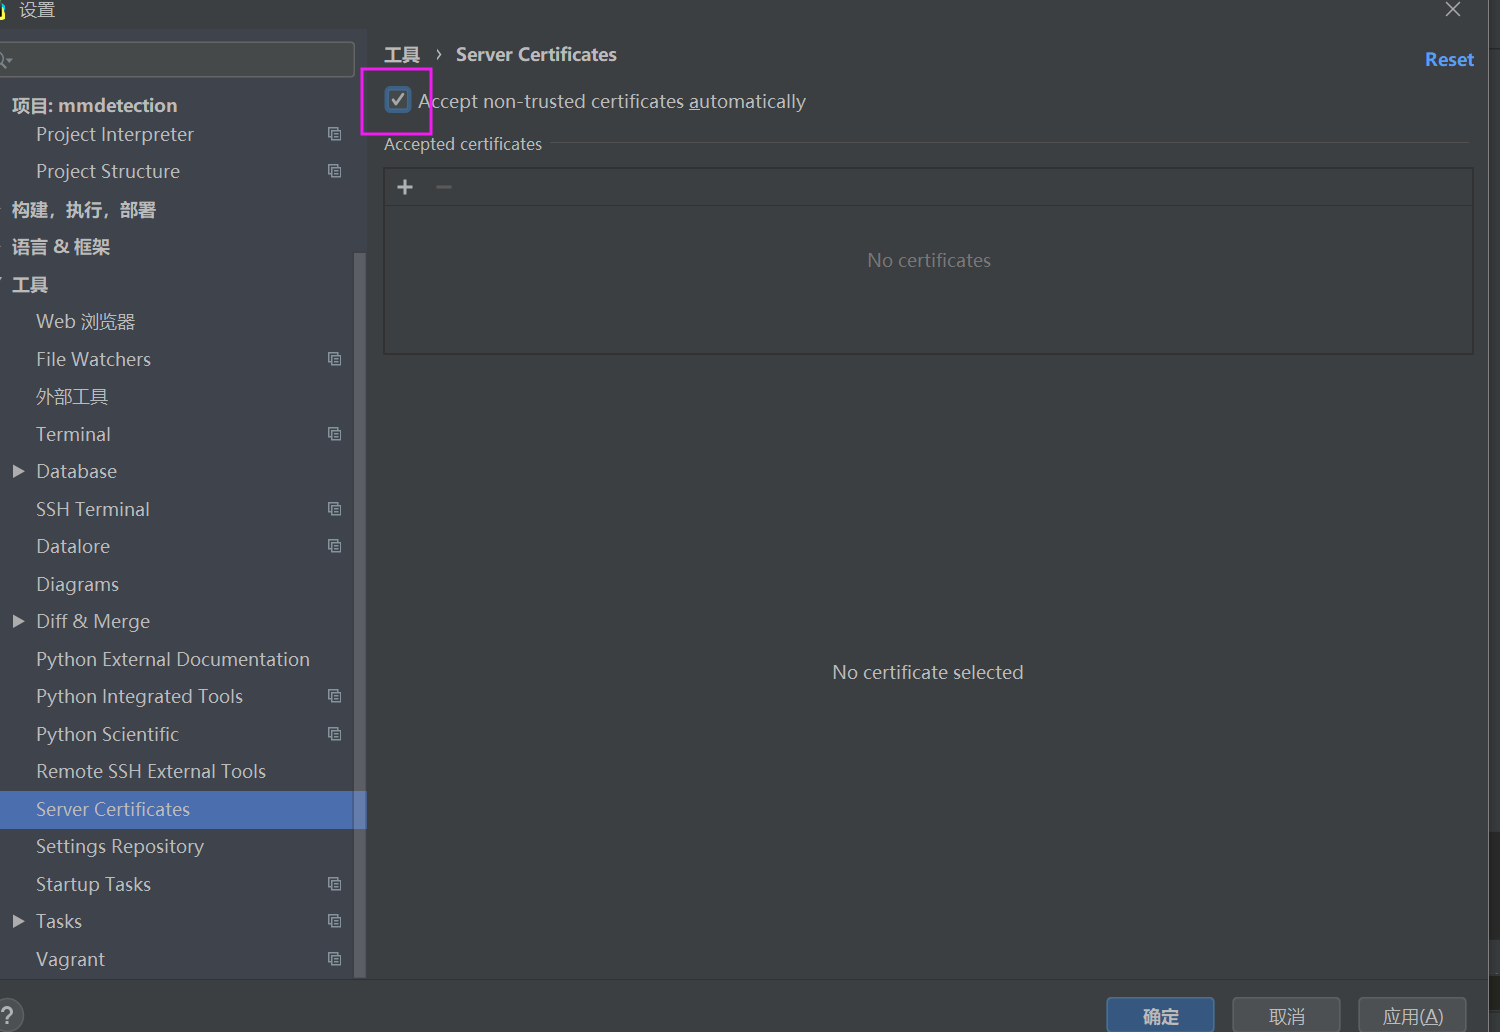Click the copy-settings icon next to File Watchers
1500x1032 pixels.
coord(334,358)
